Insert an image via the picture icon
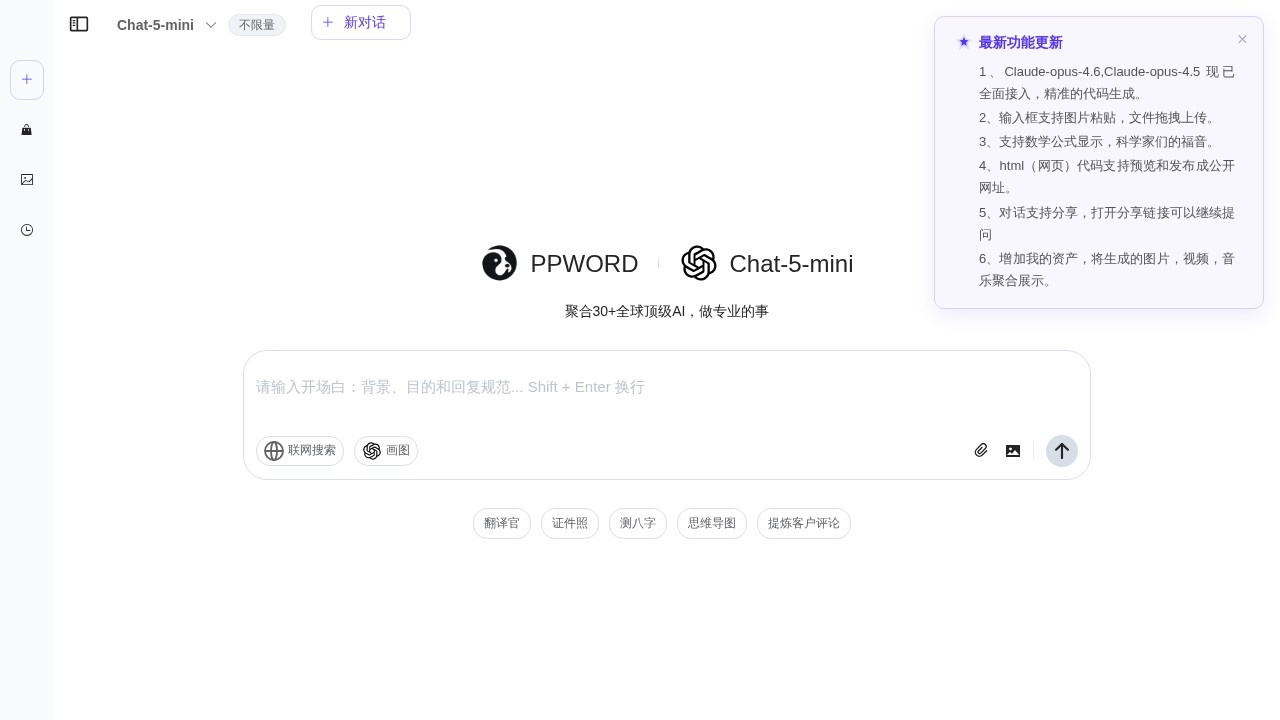 click(1013, 451)
